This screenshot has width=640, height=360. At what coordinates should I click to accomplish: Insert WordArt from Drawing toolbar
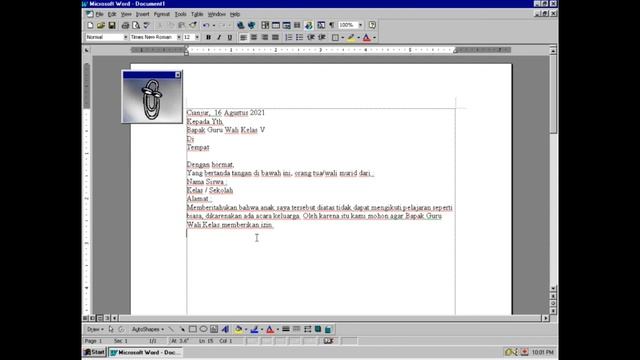click(x=225, y=329)
